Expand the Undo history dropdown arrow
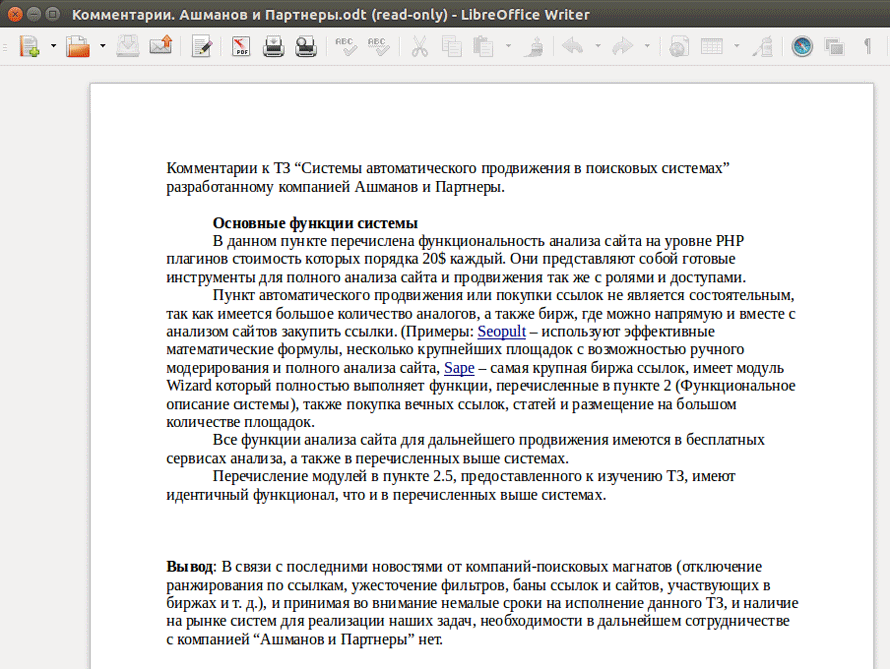The image size is (890, 669). pos(598,46)
